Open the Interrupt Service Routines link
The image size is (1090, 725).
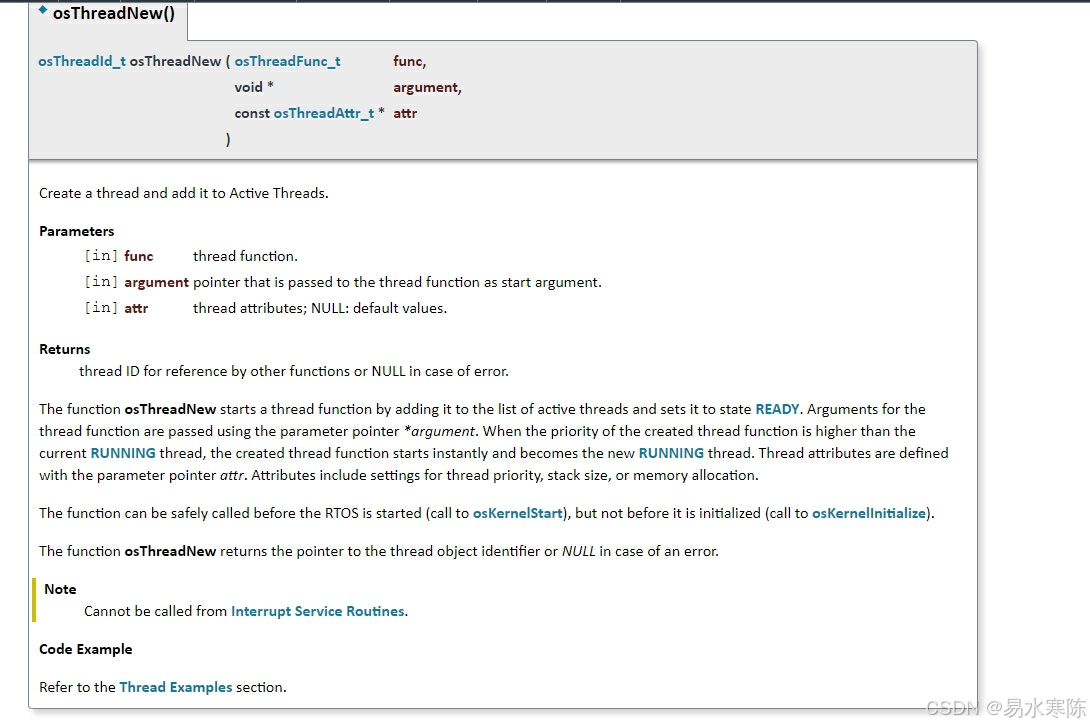pos(318,612)
